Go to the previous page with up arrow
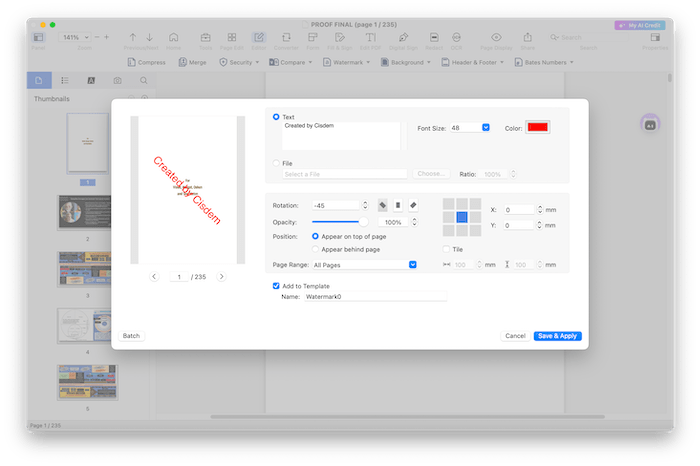Screen dimensions: 700x466 [133, 37]
